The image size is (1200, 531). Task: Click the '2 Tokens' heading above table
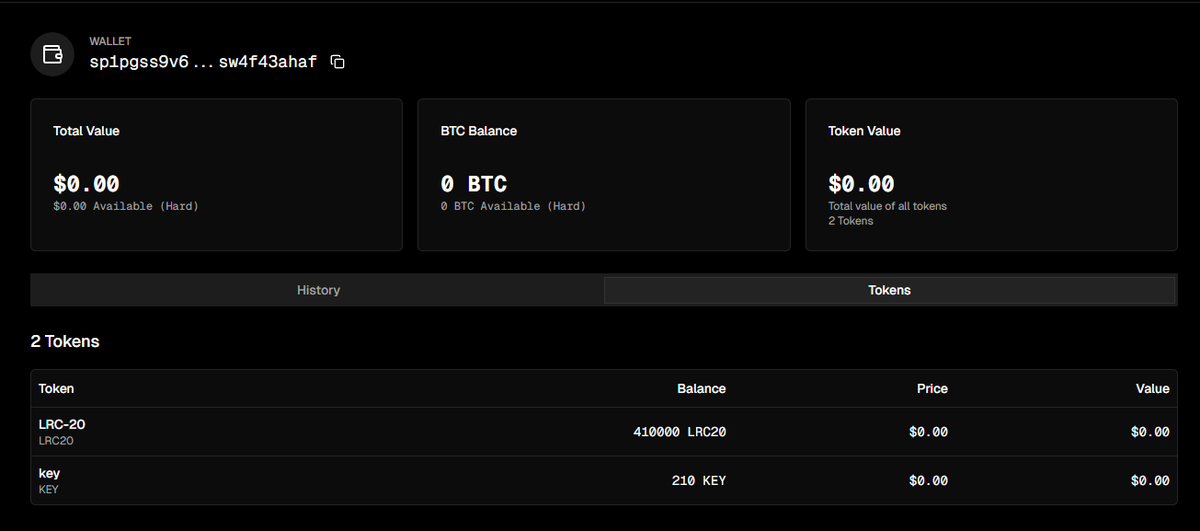pyautogui.click(x=65, y=341)
